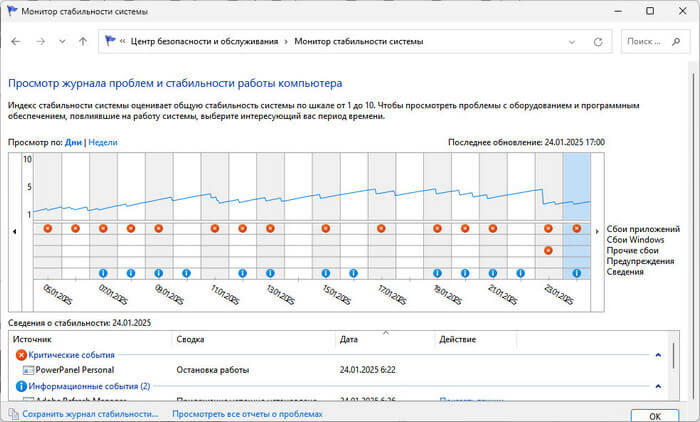Switch chart view to Дни
This screenshot has width=700, height=422.
coord(73,143)
